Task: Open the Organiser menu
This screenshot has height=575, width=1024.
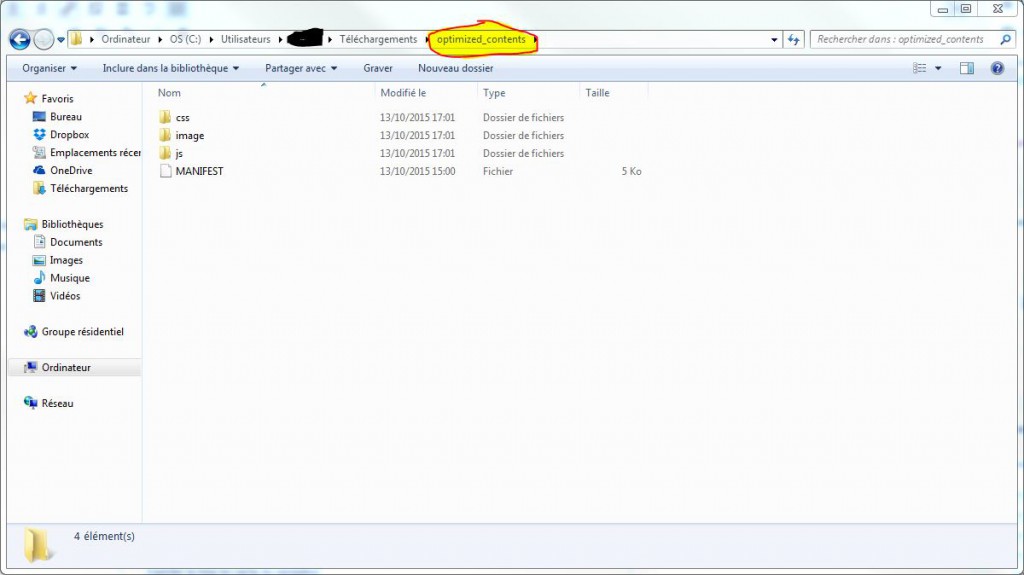Action: [x=49, y=68]
